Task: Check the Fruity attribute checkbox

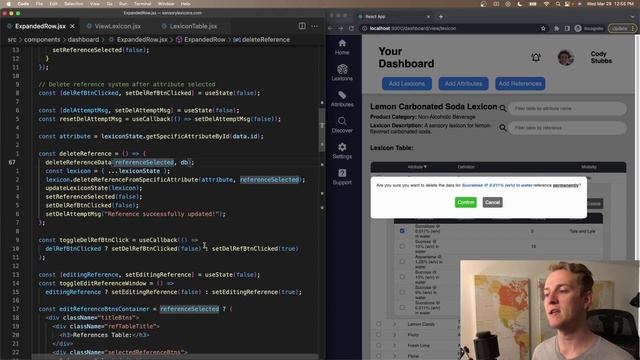Action: pos(378,335)
